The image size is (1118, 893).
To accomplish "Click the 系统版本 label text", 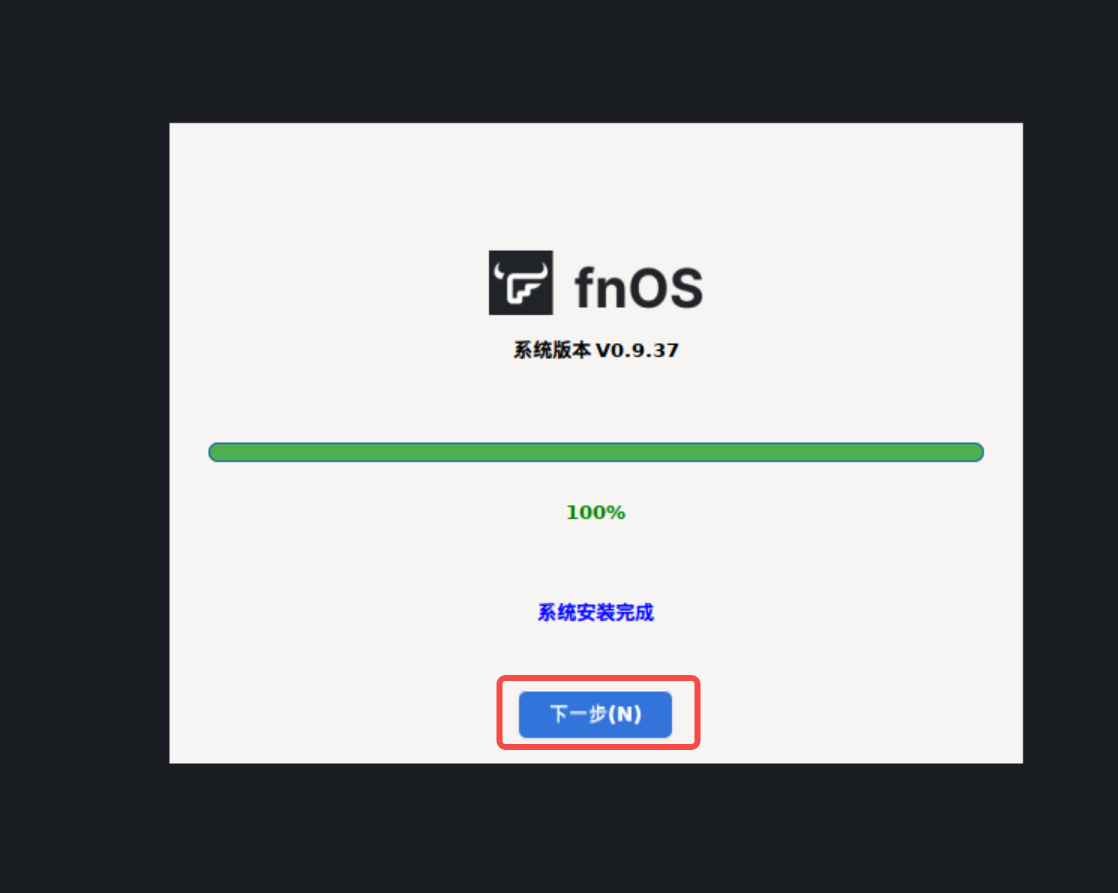I will 552,350.
